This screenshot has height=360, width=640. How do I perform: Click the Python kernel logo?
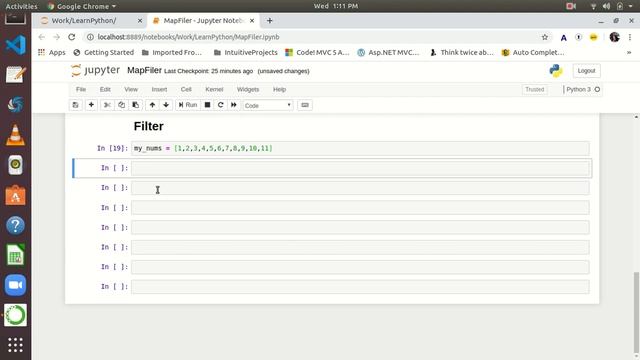(x=556, y=71)
